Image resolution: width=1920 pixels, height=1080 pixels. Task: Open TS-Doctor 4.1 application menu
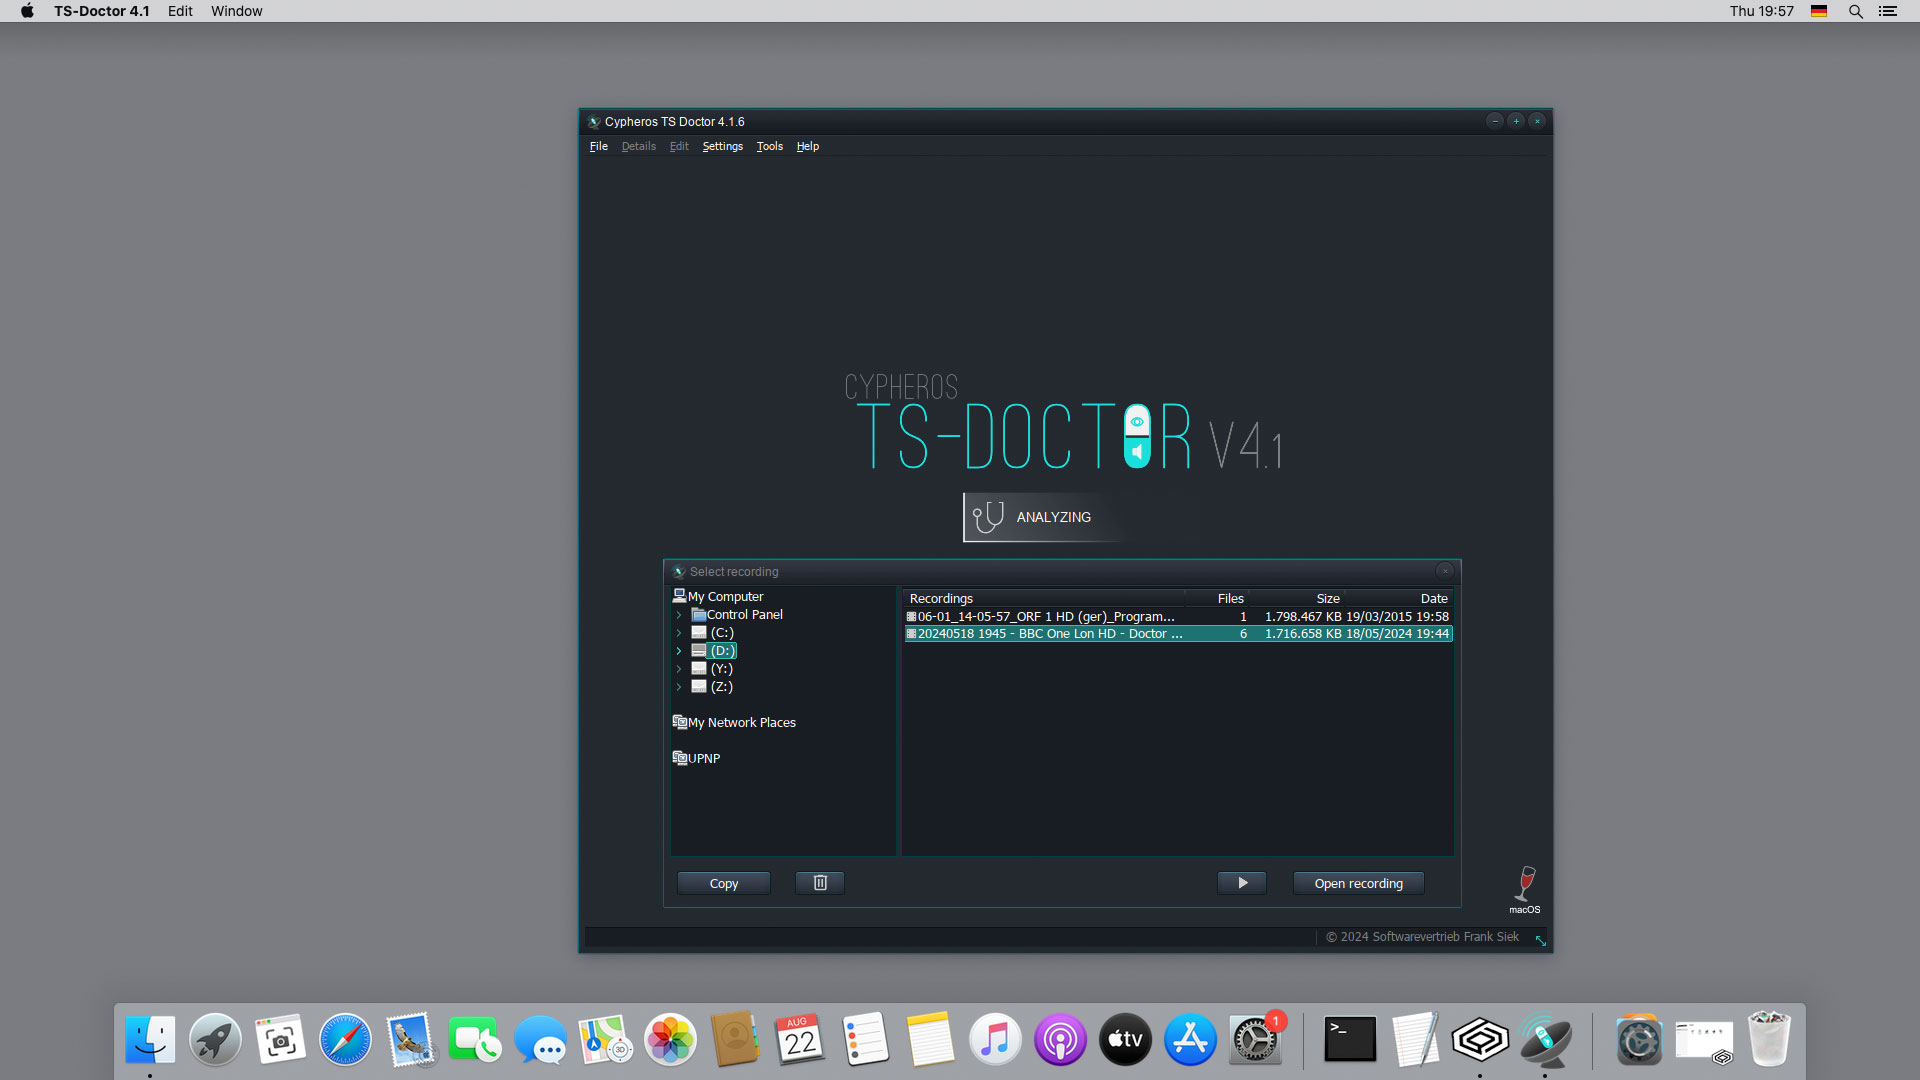click(102, 11)
